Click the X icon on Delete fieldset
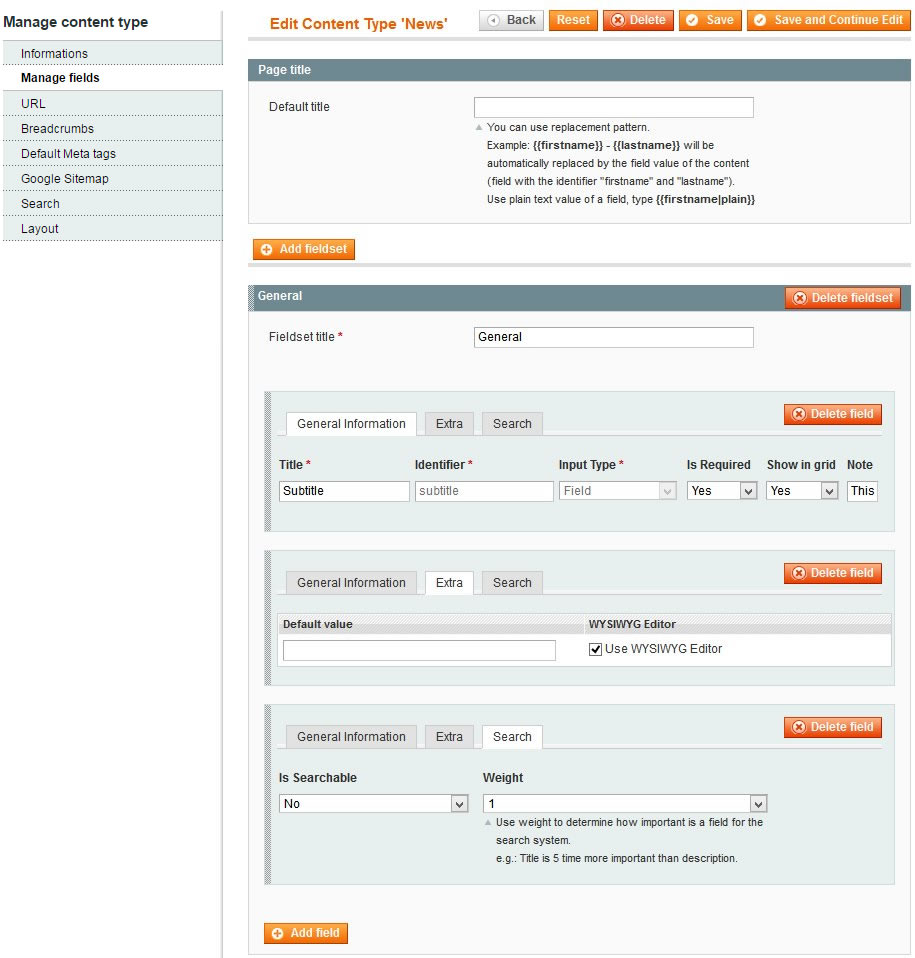Screen dimensions: 915x958 (800, 298)
